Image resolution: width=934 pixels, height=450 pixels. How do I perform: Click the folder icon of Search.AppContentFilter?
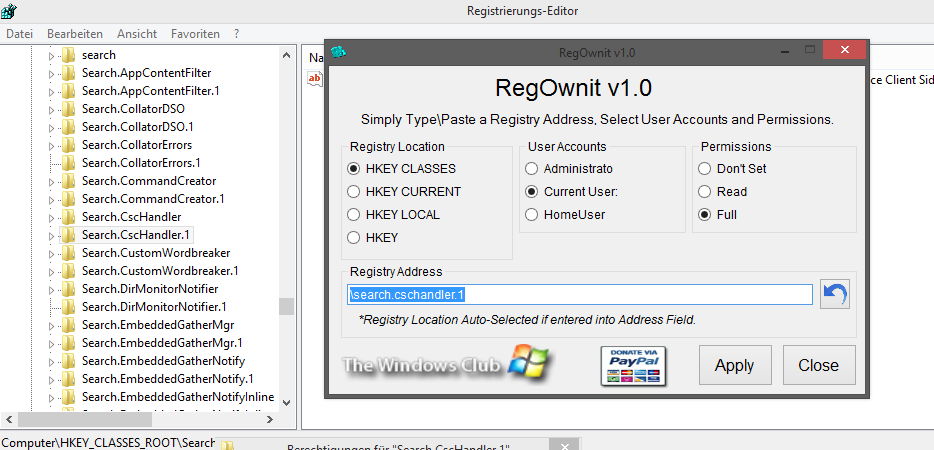69,73
